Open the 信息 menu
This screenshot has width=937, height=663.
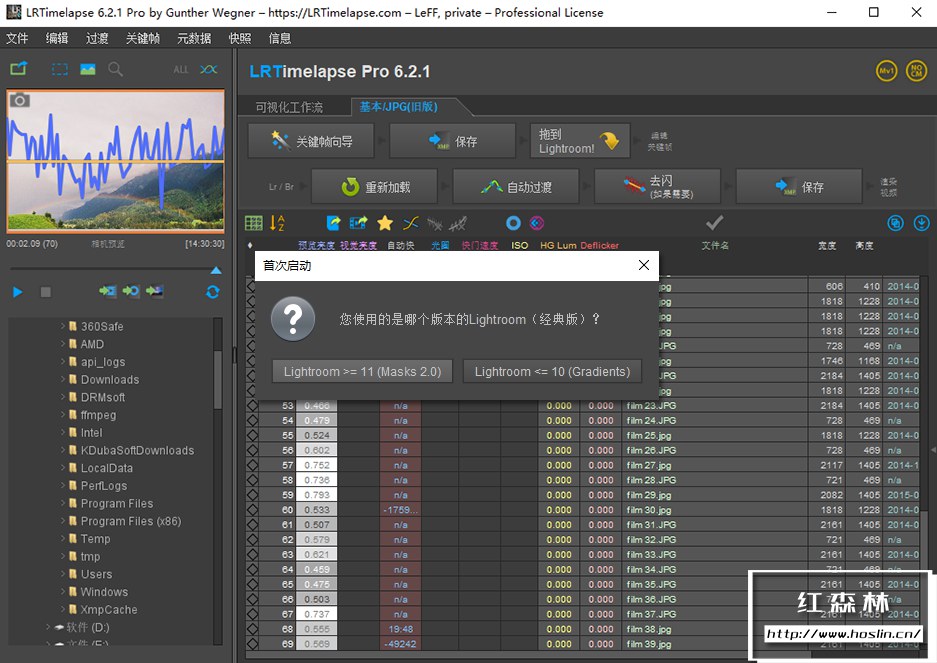280,38
